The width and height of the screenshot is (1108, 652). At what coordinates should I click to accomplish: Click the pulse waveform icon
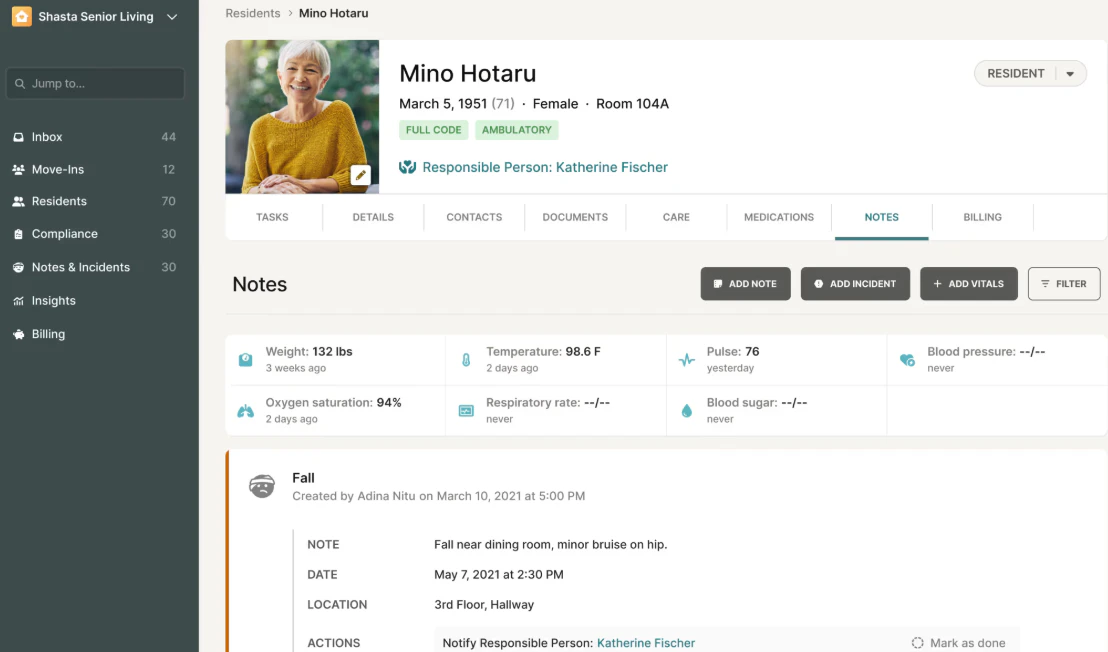coord(684,357)
